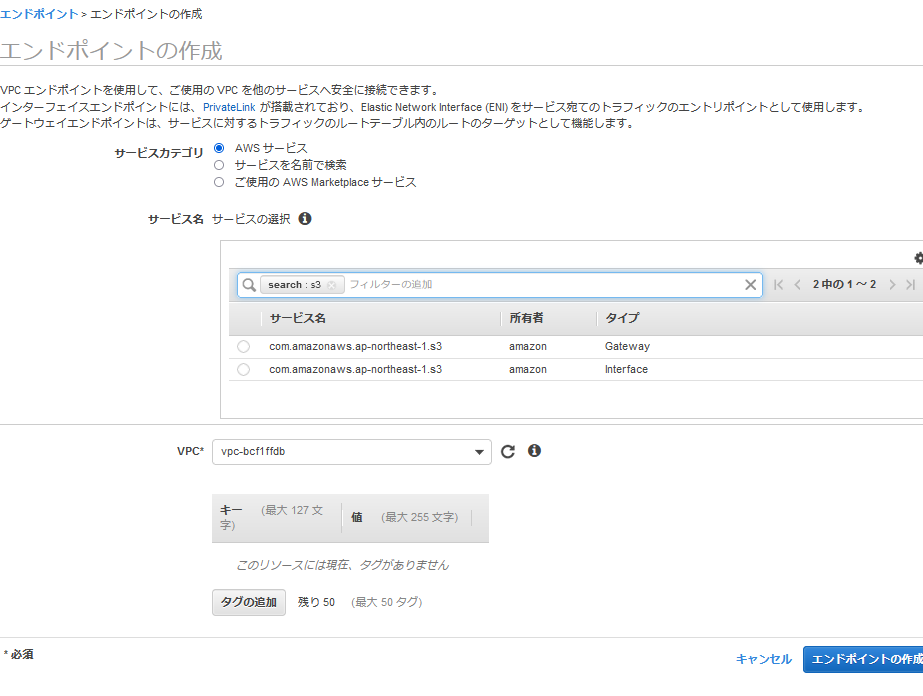Click the エンドポイント breadcrumb link
923x696 pixels.
pyautogui.click(x=39, y=14)
